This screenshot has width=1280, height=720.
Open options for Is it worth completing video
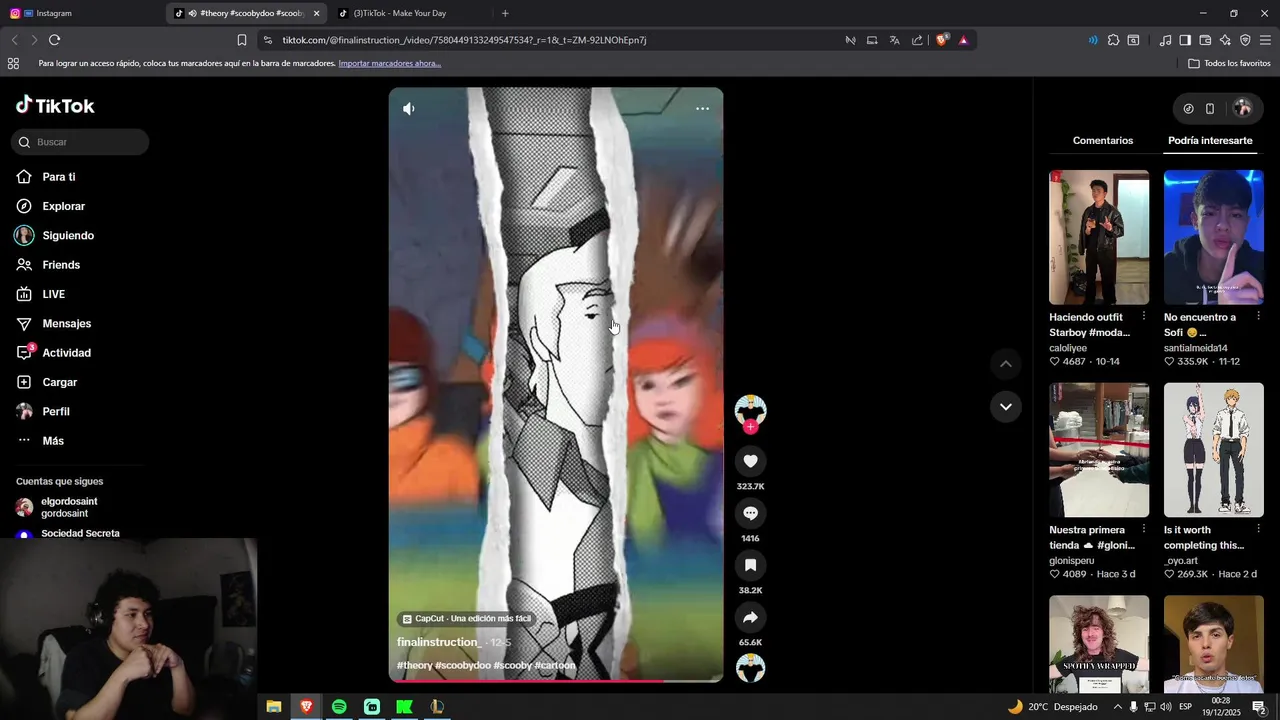point(1258,530)
